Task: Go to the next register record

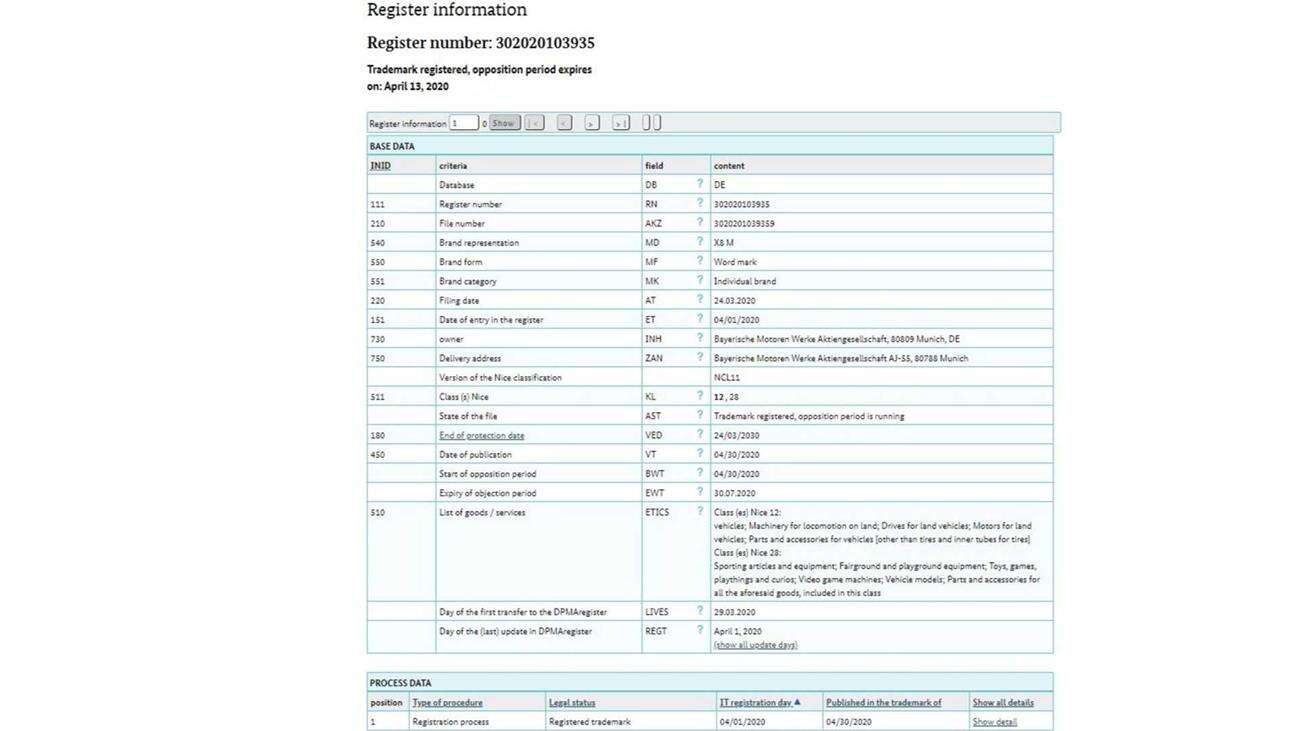Action: tap(592, 123)
